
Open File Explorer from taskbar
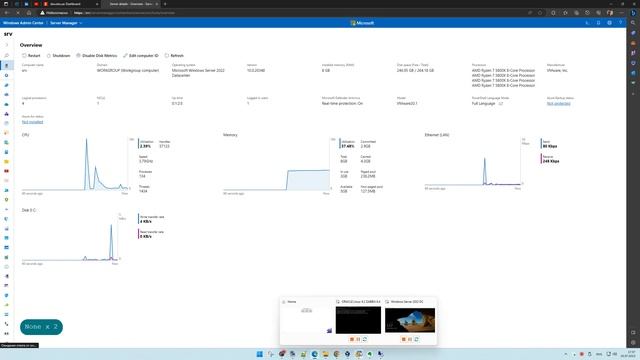click(326, 354)
